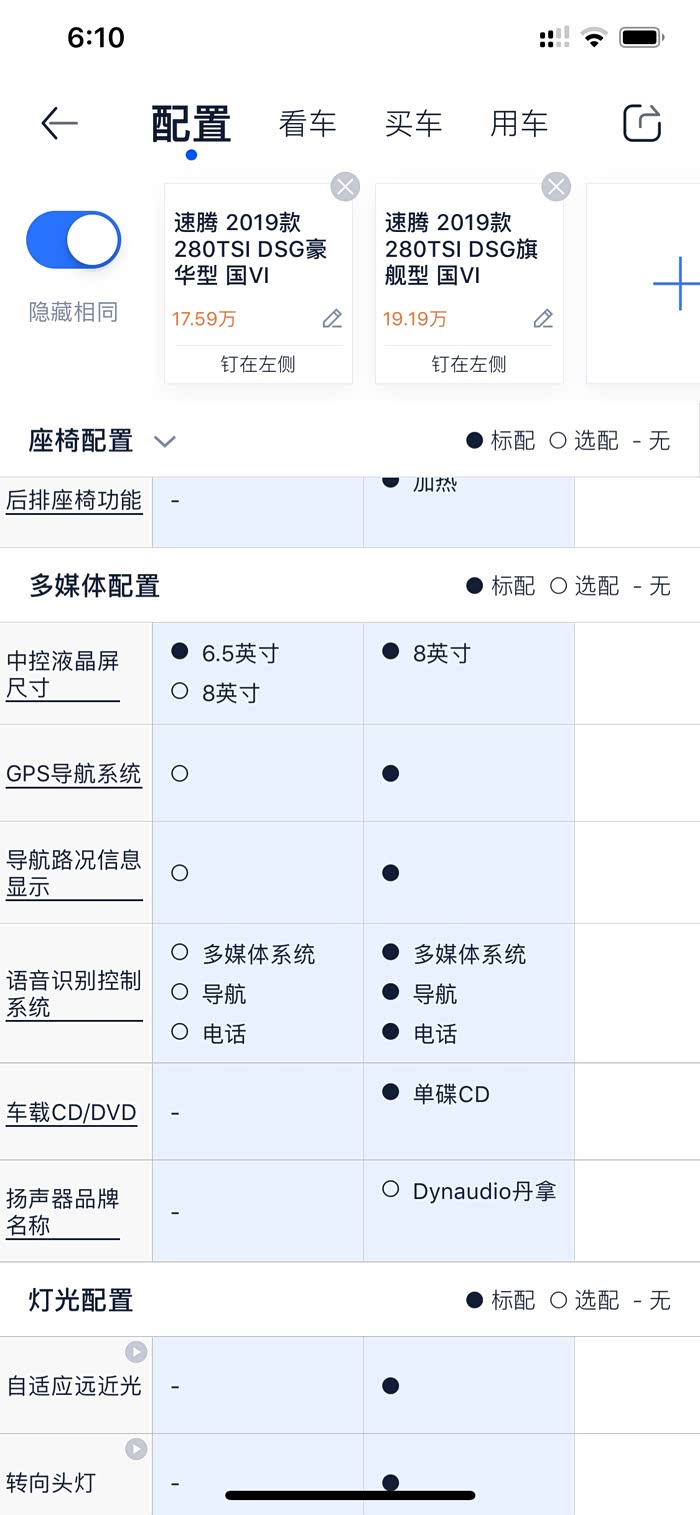Play the 自适应远近光 video explanation

(136, 1352)
